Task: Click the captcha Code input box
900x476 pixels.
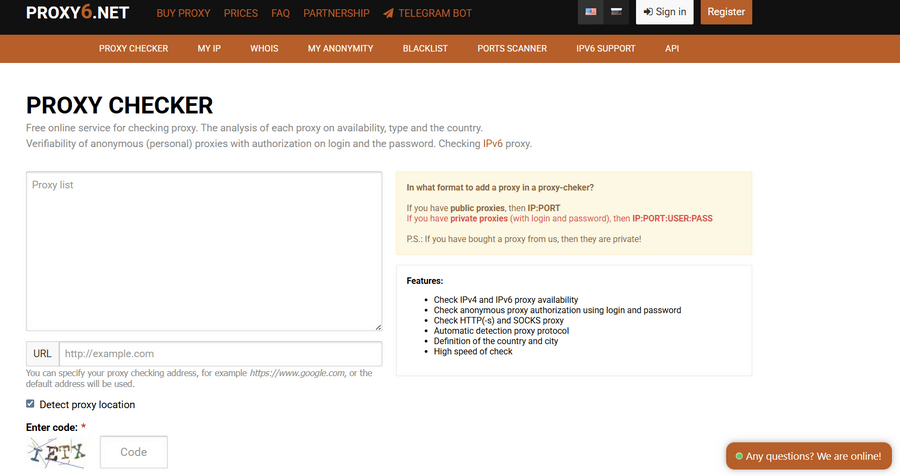Action: (134, 452)
